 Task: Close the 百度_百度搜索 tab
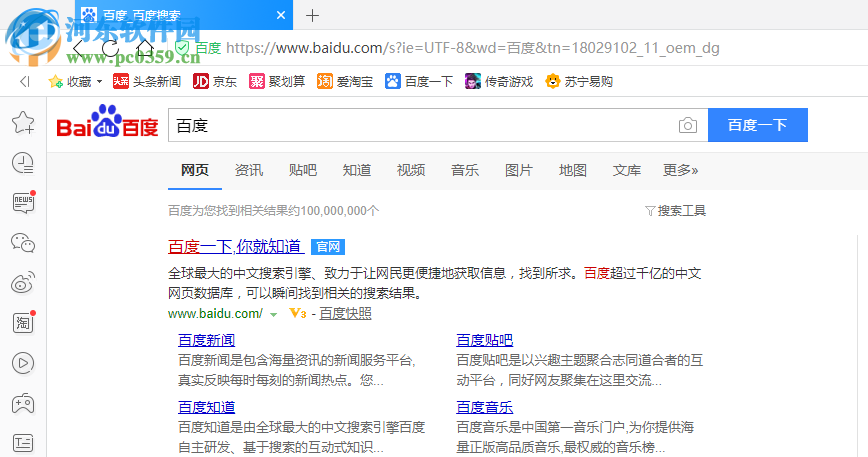click(x=281, y=15)
